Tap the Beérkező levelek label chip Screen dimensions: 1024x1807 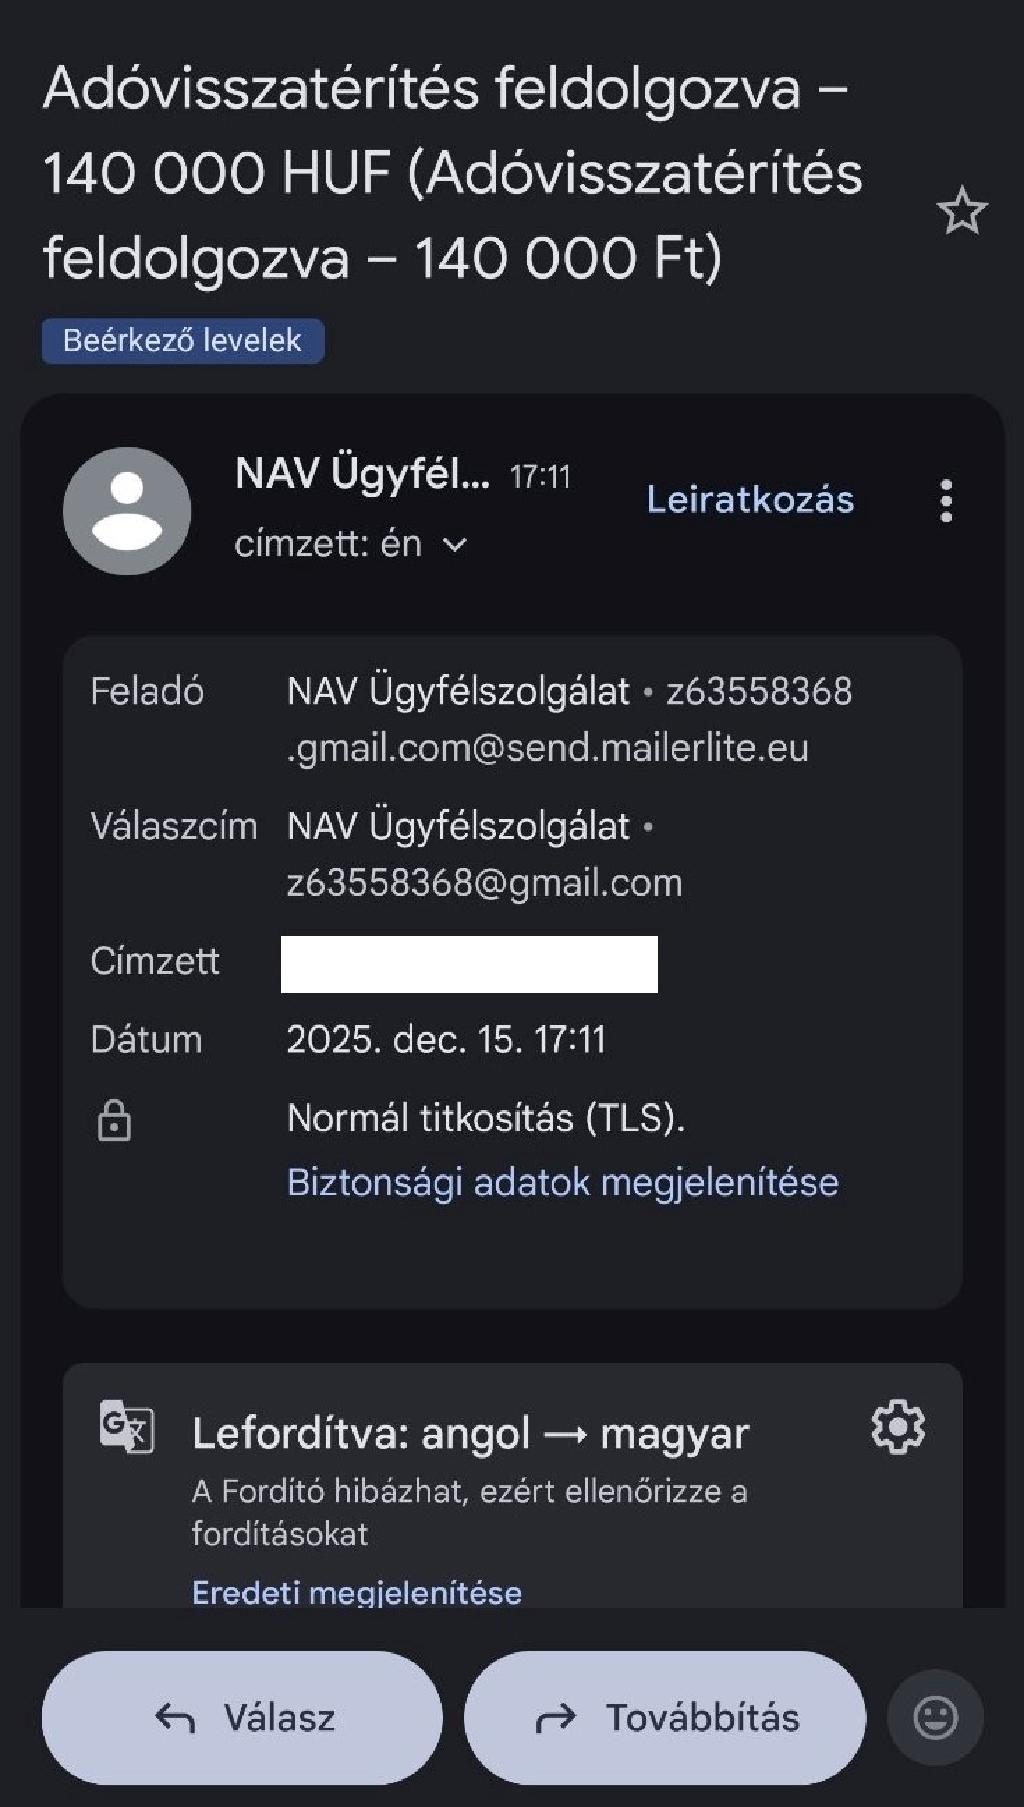[x=182, y=341]
